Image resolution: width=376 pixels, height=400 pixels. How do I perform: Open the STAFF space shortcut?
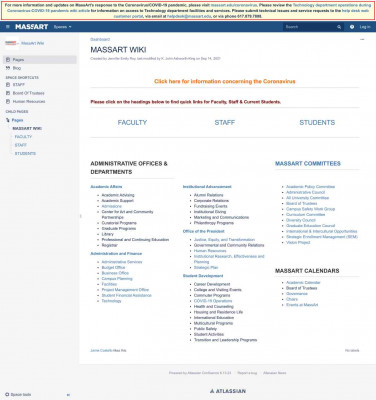pos(19,85)
